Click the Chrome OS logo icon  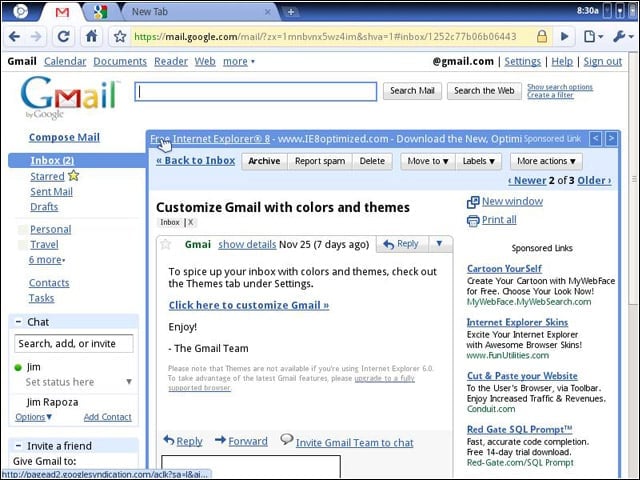click(20, 11)
